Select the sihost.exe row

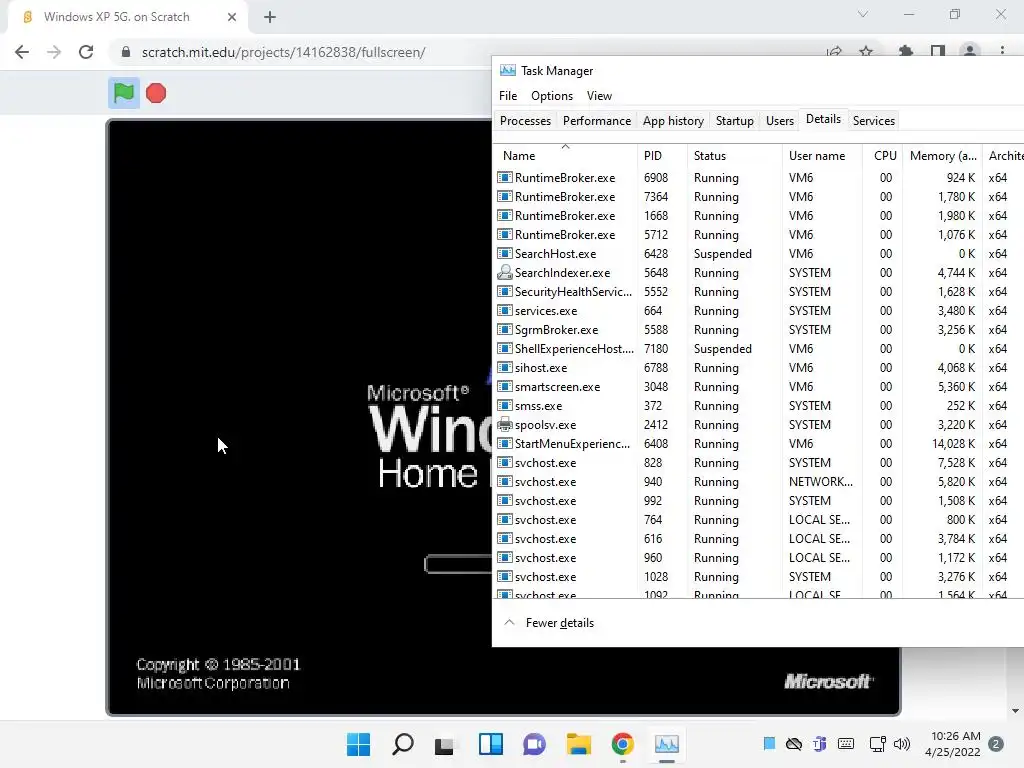pyautogui.click(x=759, y=368)
